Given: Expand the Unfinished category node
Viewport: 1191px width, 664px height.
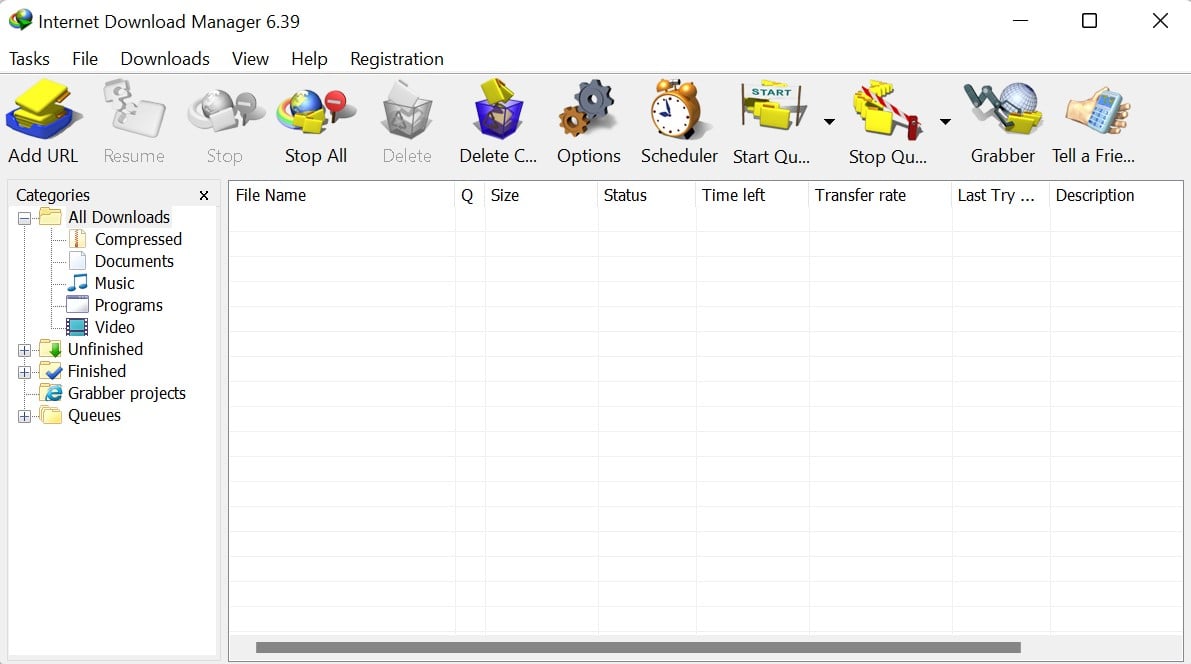Looking at the screenshot, I should click(x=24, y=350).
